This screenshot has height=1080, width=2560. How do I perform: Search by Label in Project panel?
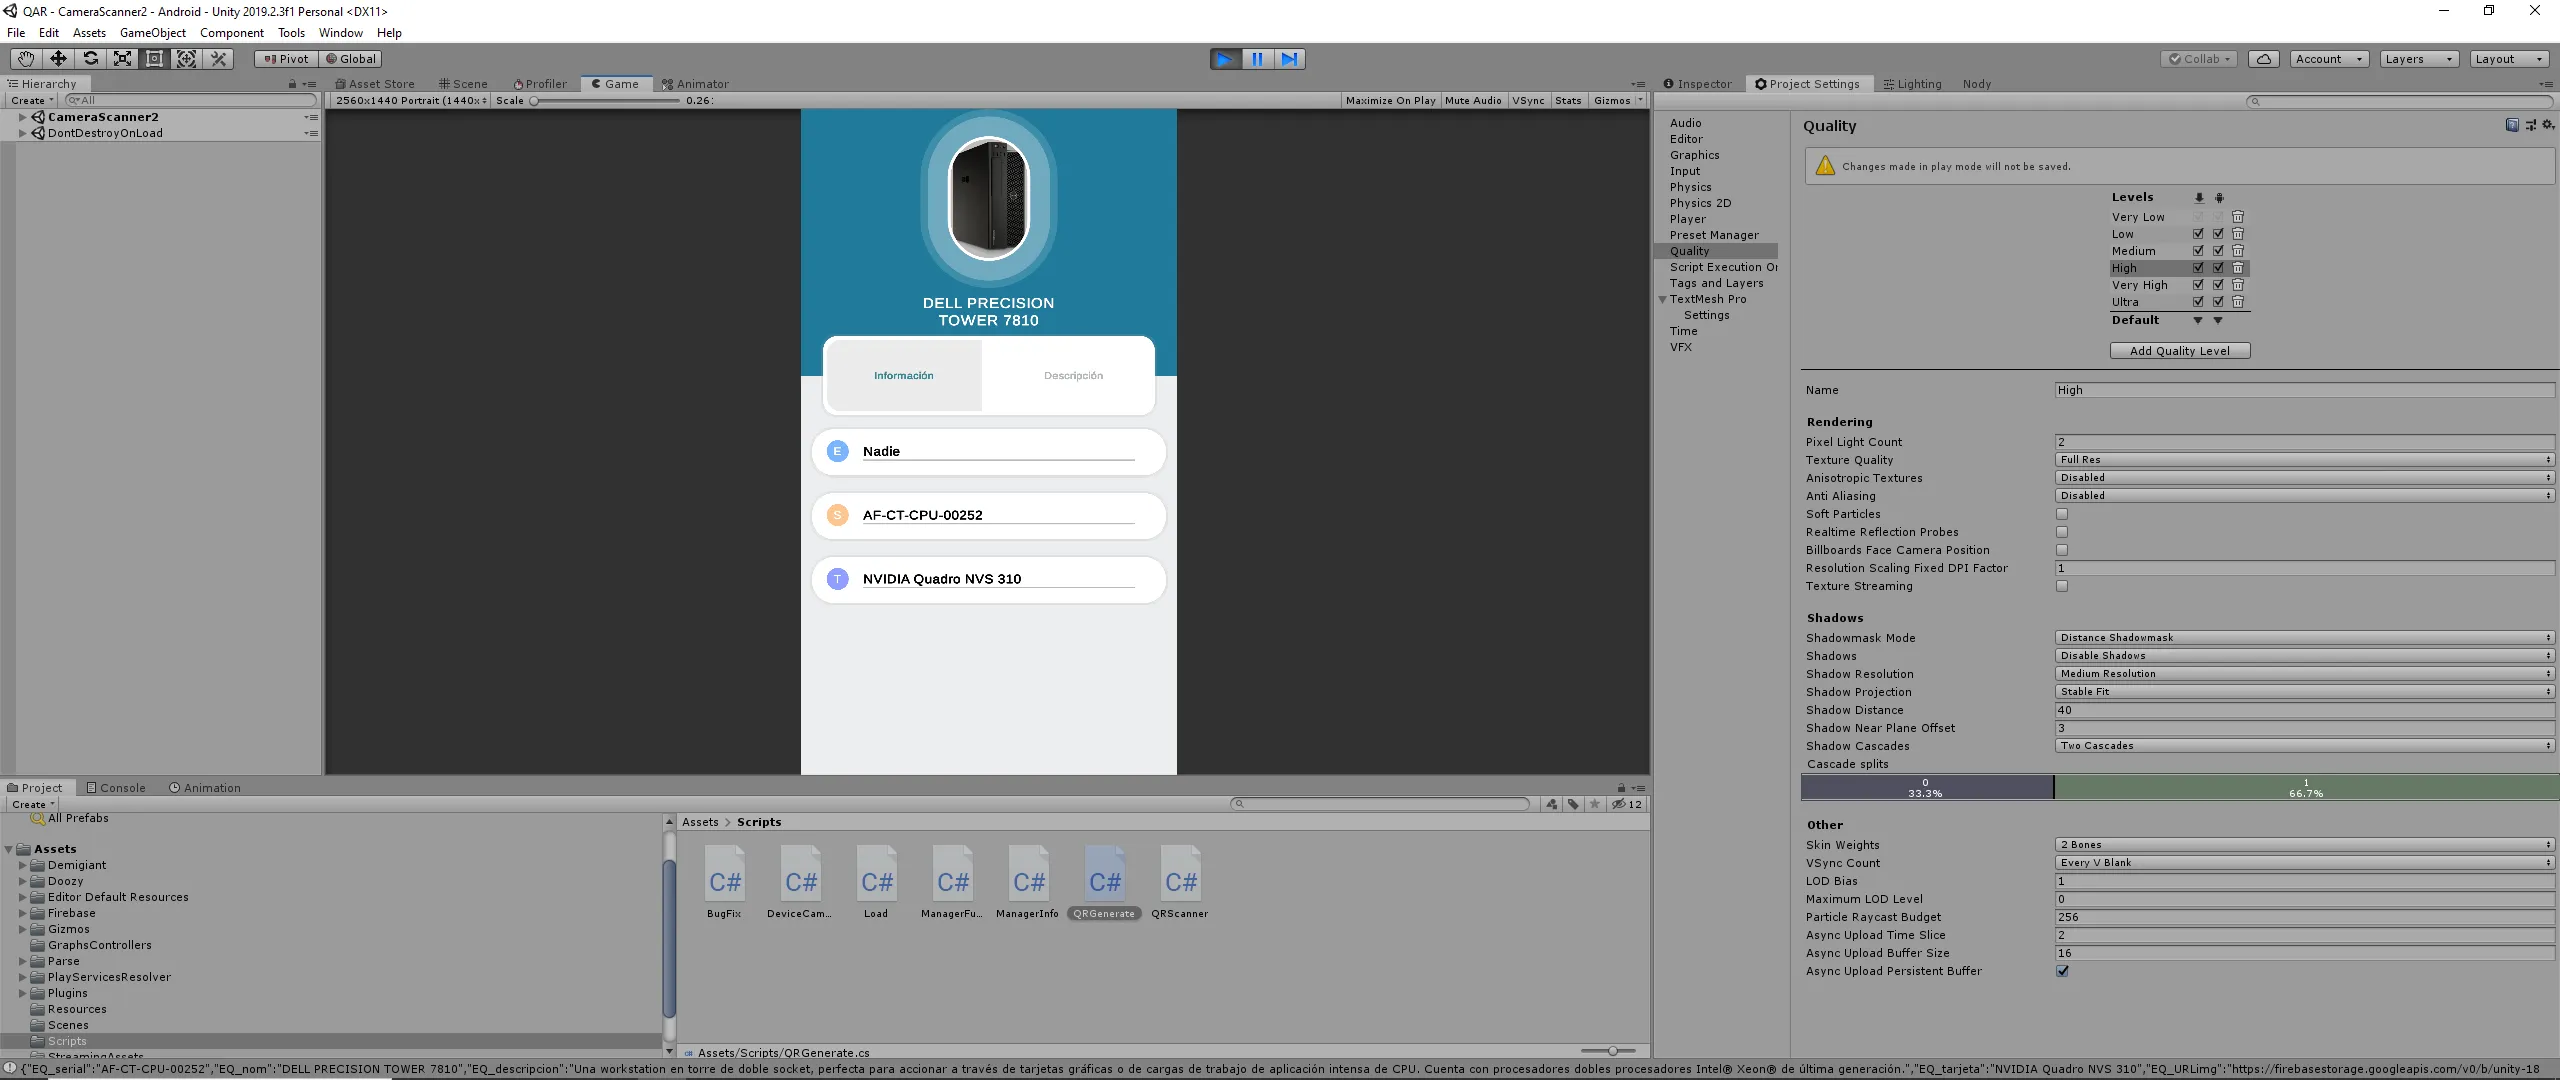click(1573, 804)
